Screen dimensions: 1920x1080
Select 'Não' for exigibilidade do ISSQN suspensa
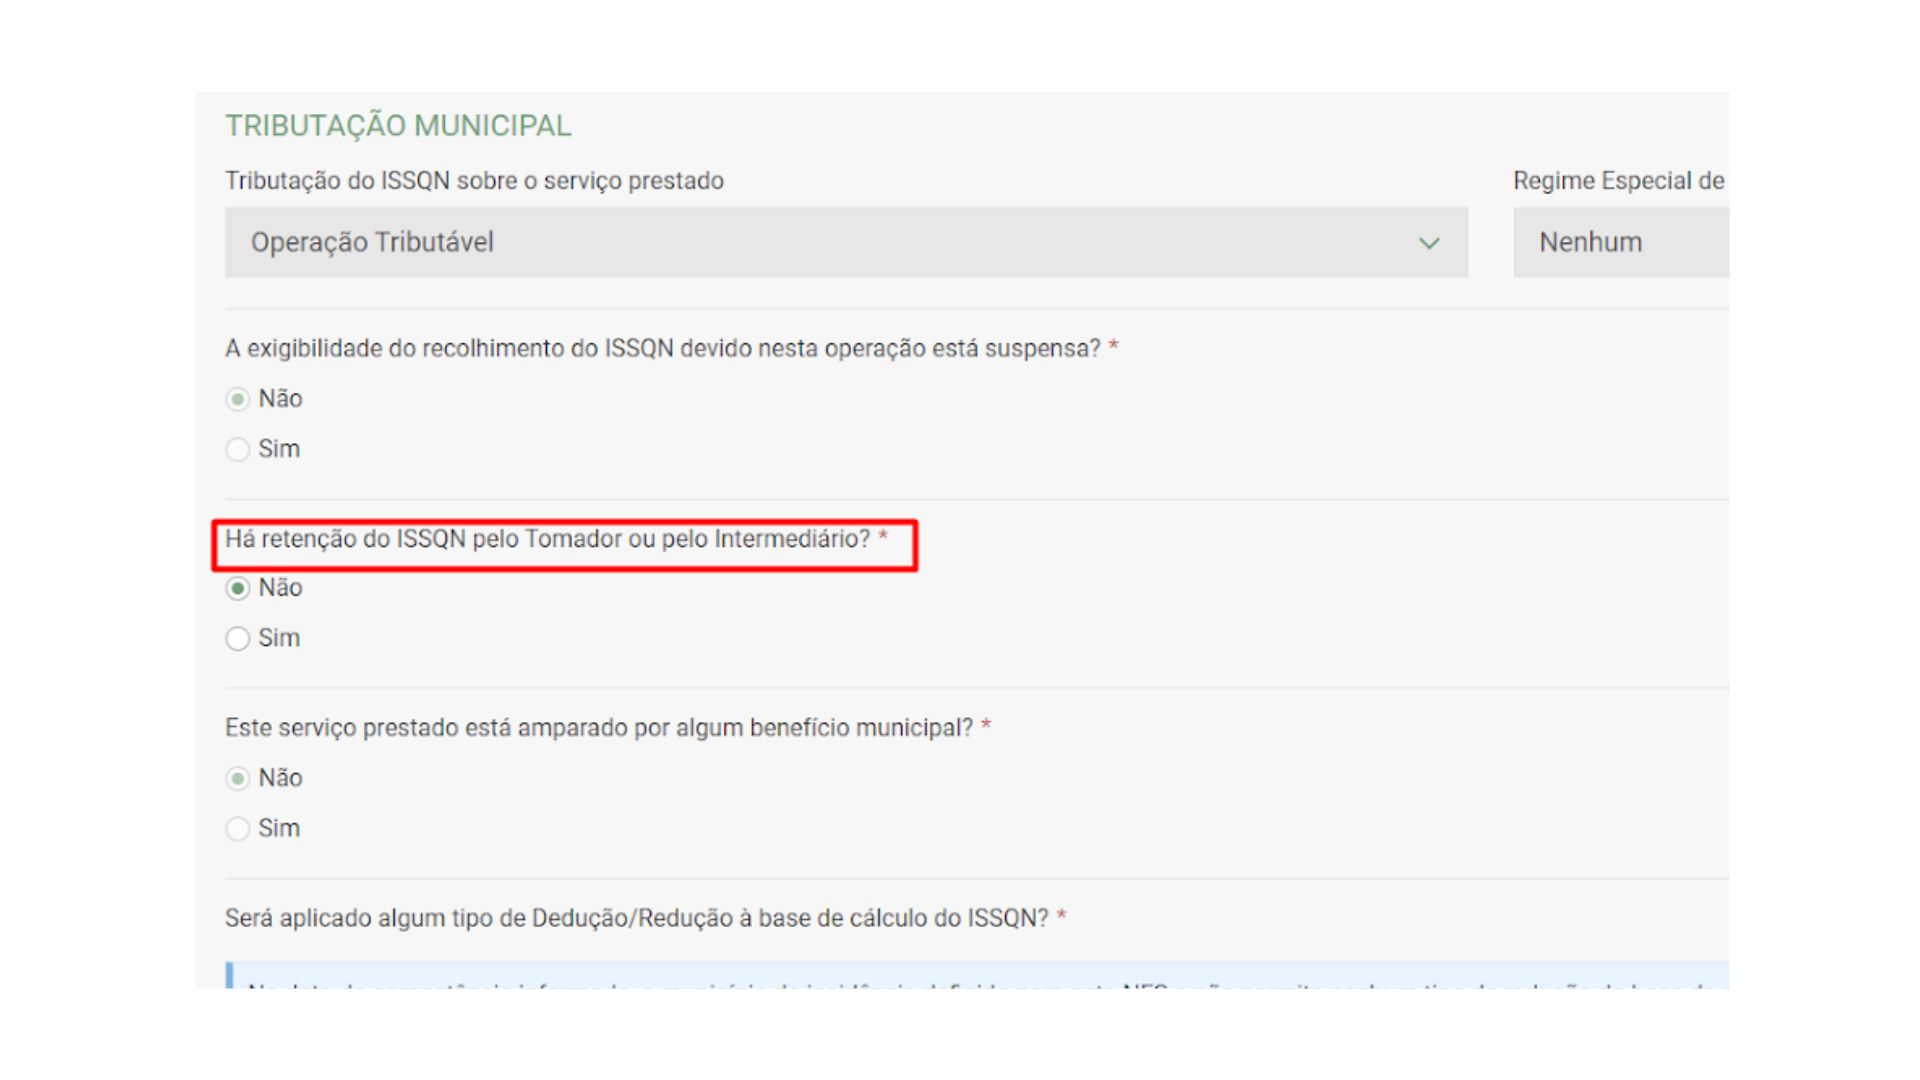tap(238, 399)
